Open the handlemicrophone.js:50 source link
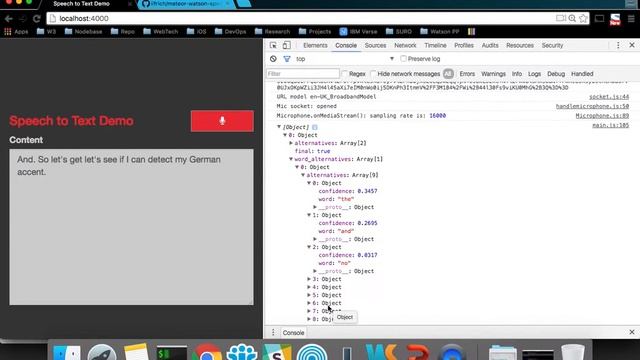Viewport: 640px width, 360px height. point(592,106)
